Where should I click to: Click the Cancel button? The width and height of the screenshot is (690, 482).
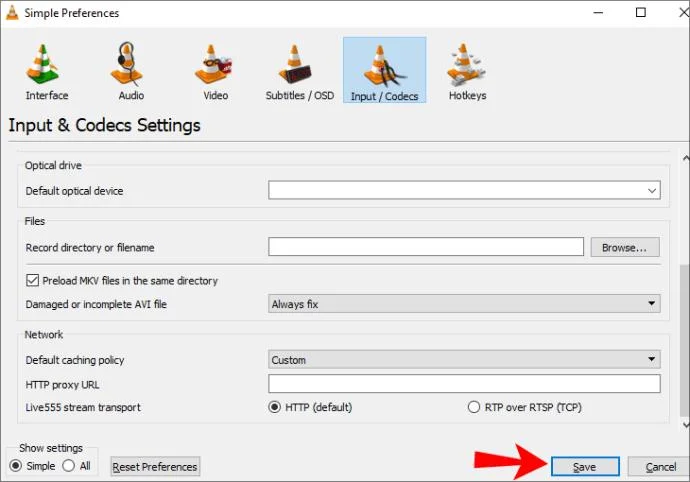point(660,467)
